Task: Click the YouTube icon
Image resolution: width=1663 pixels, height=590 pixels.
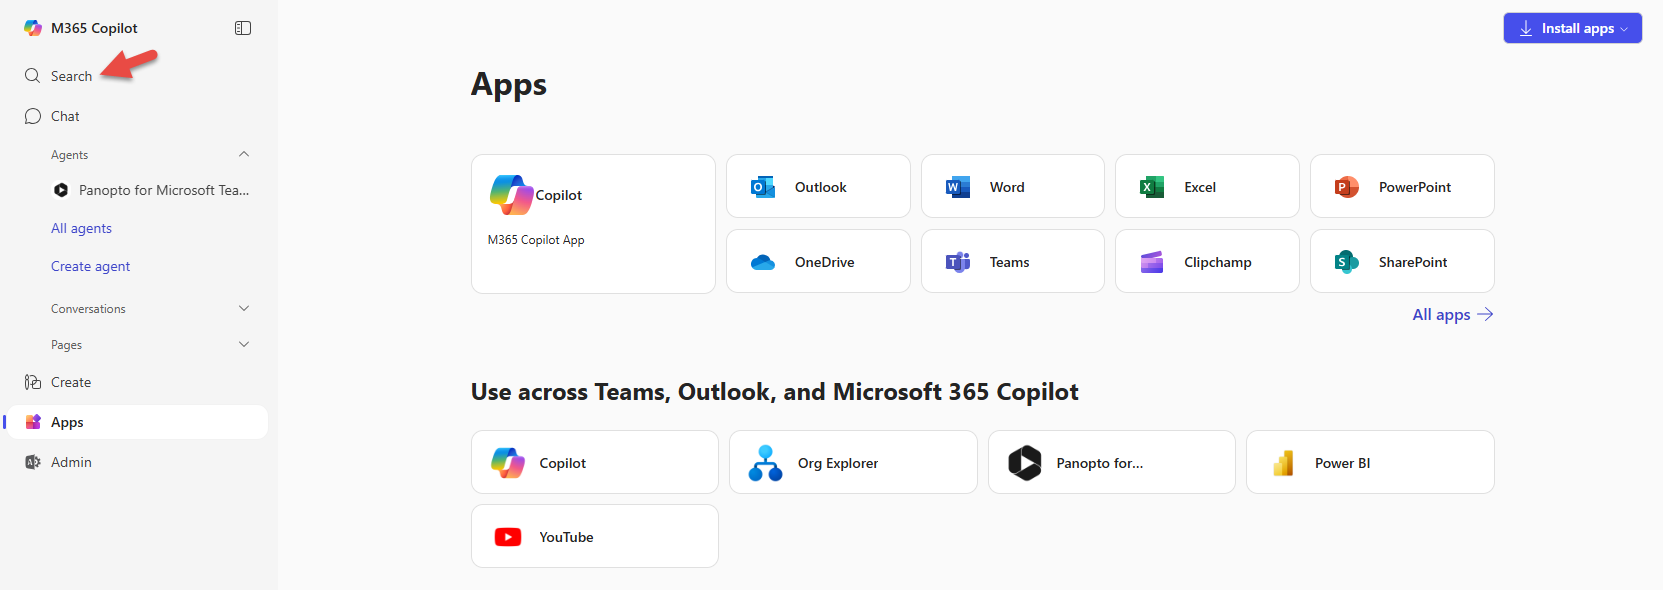Action: (x=508, y=537)
